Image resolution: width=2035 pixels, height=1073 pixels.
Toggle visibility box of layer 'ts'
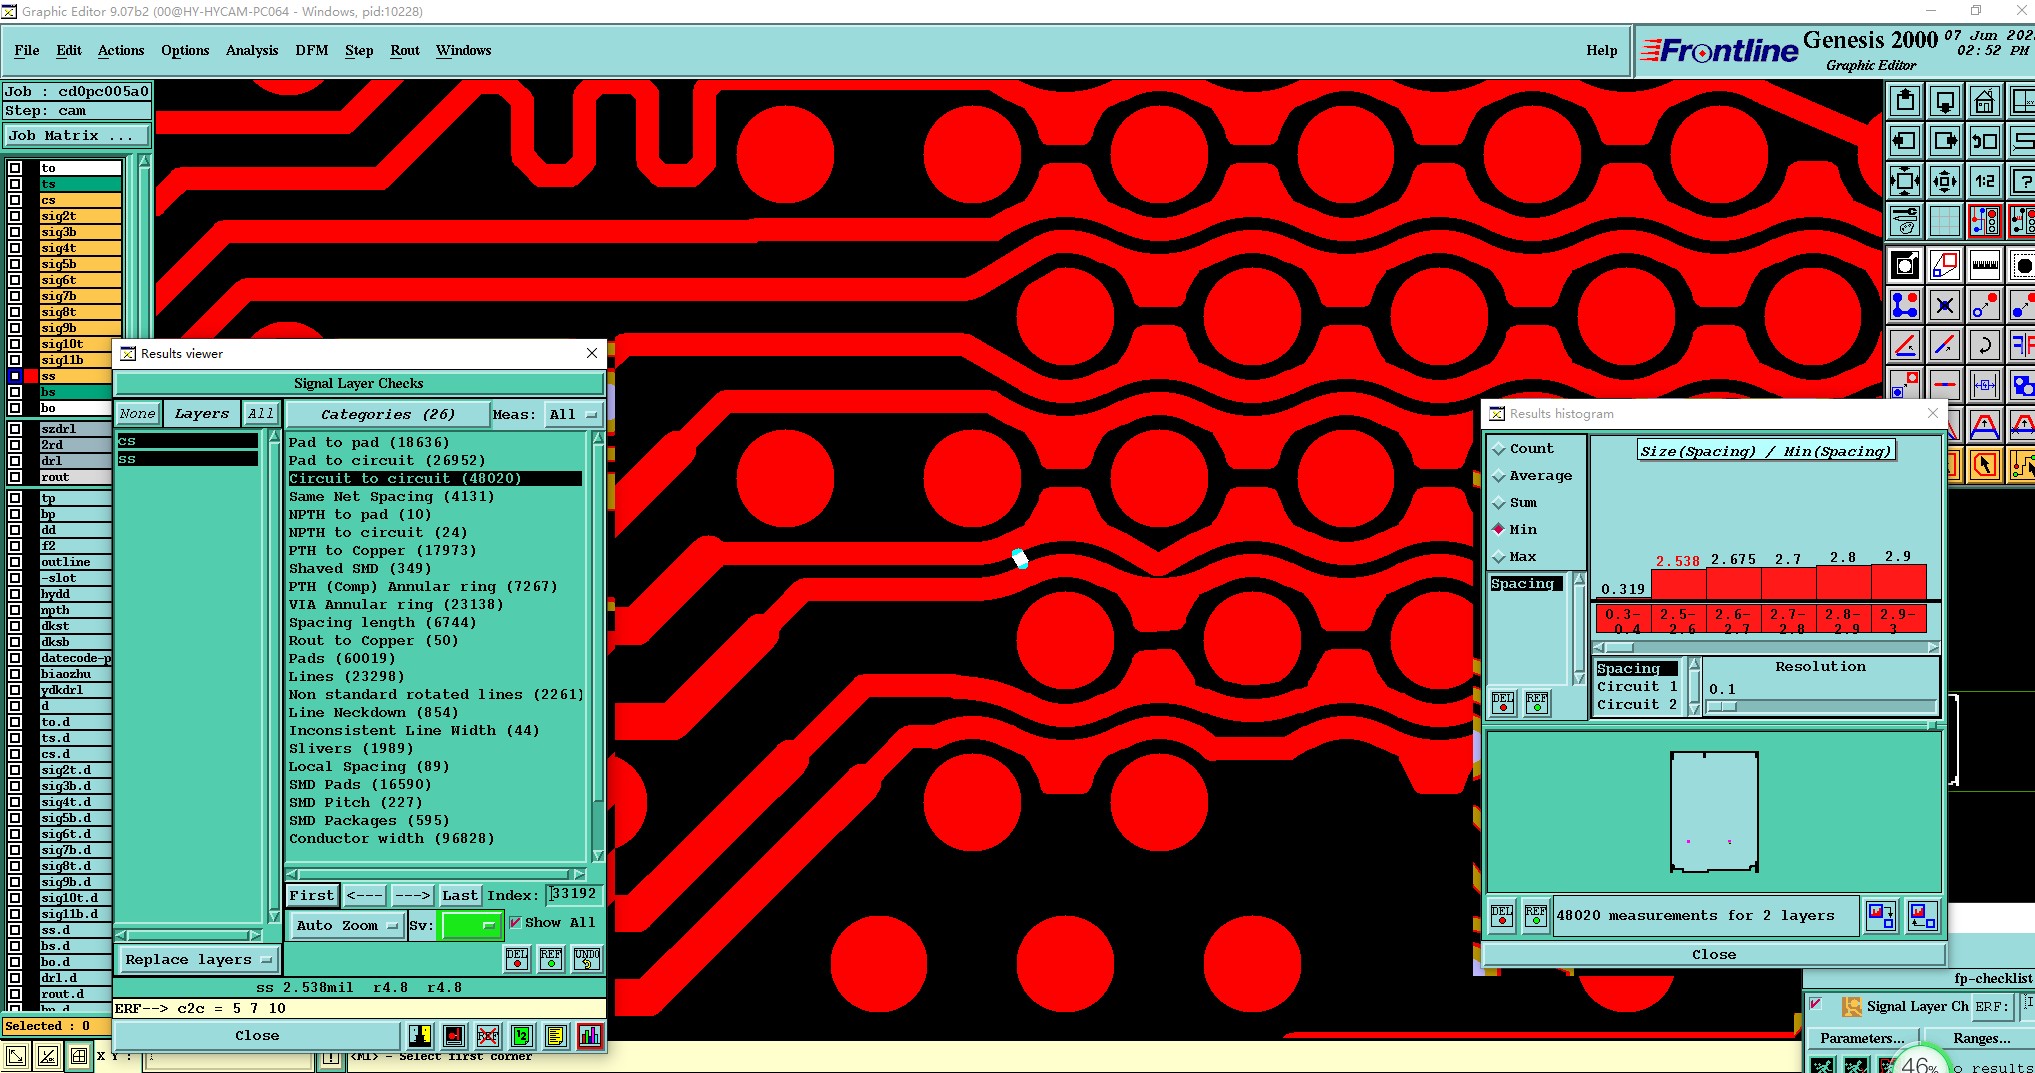click(15, 184)
